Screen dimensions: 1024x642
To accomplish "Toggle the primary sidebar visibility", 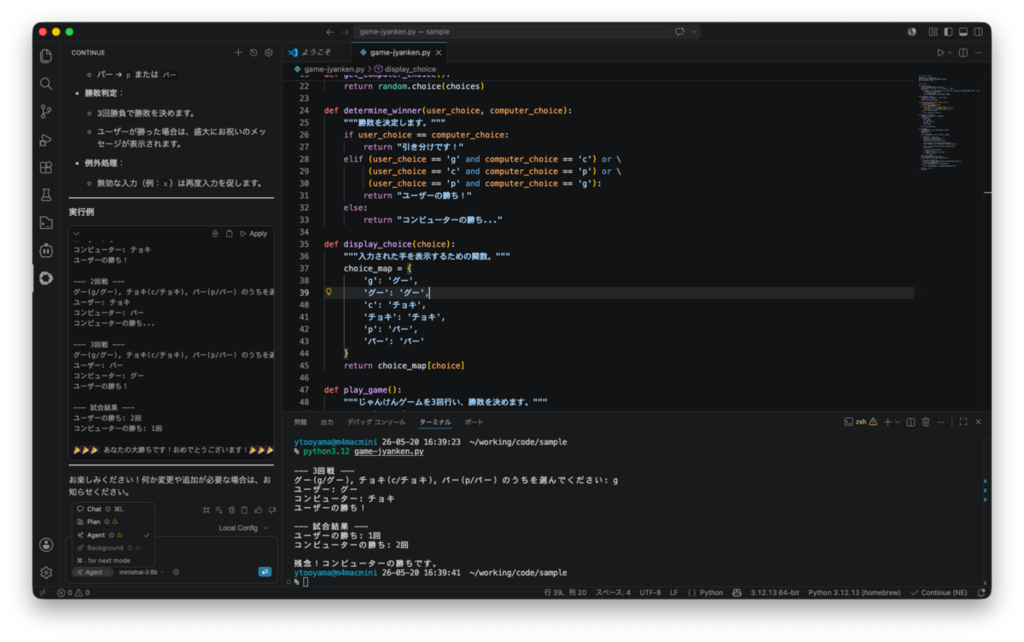I will pyautogui.click(x=948, y=31).
